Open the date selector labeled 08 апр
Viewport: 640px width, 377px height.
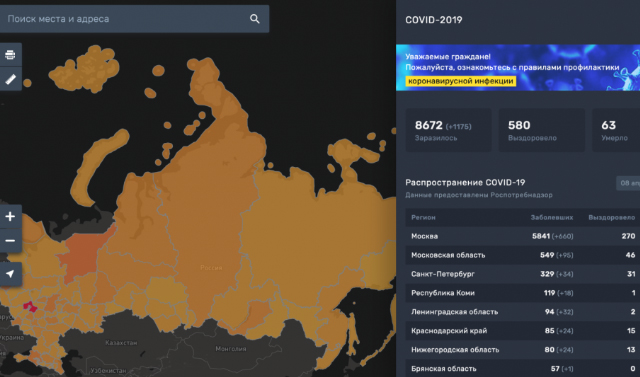[628, 183]
